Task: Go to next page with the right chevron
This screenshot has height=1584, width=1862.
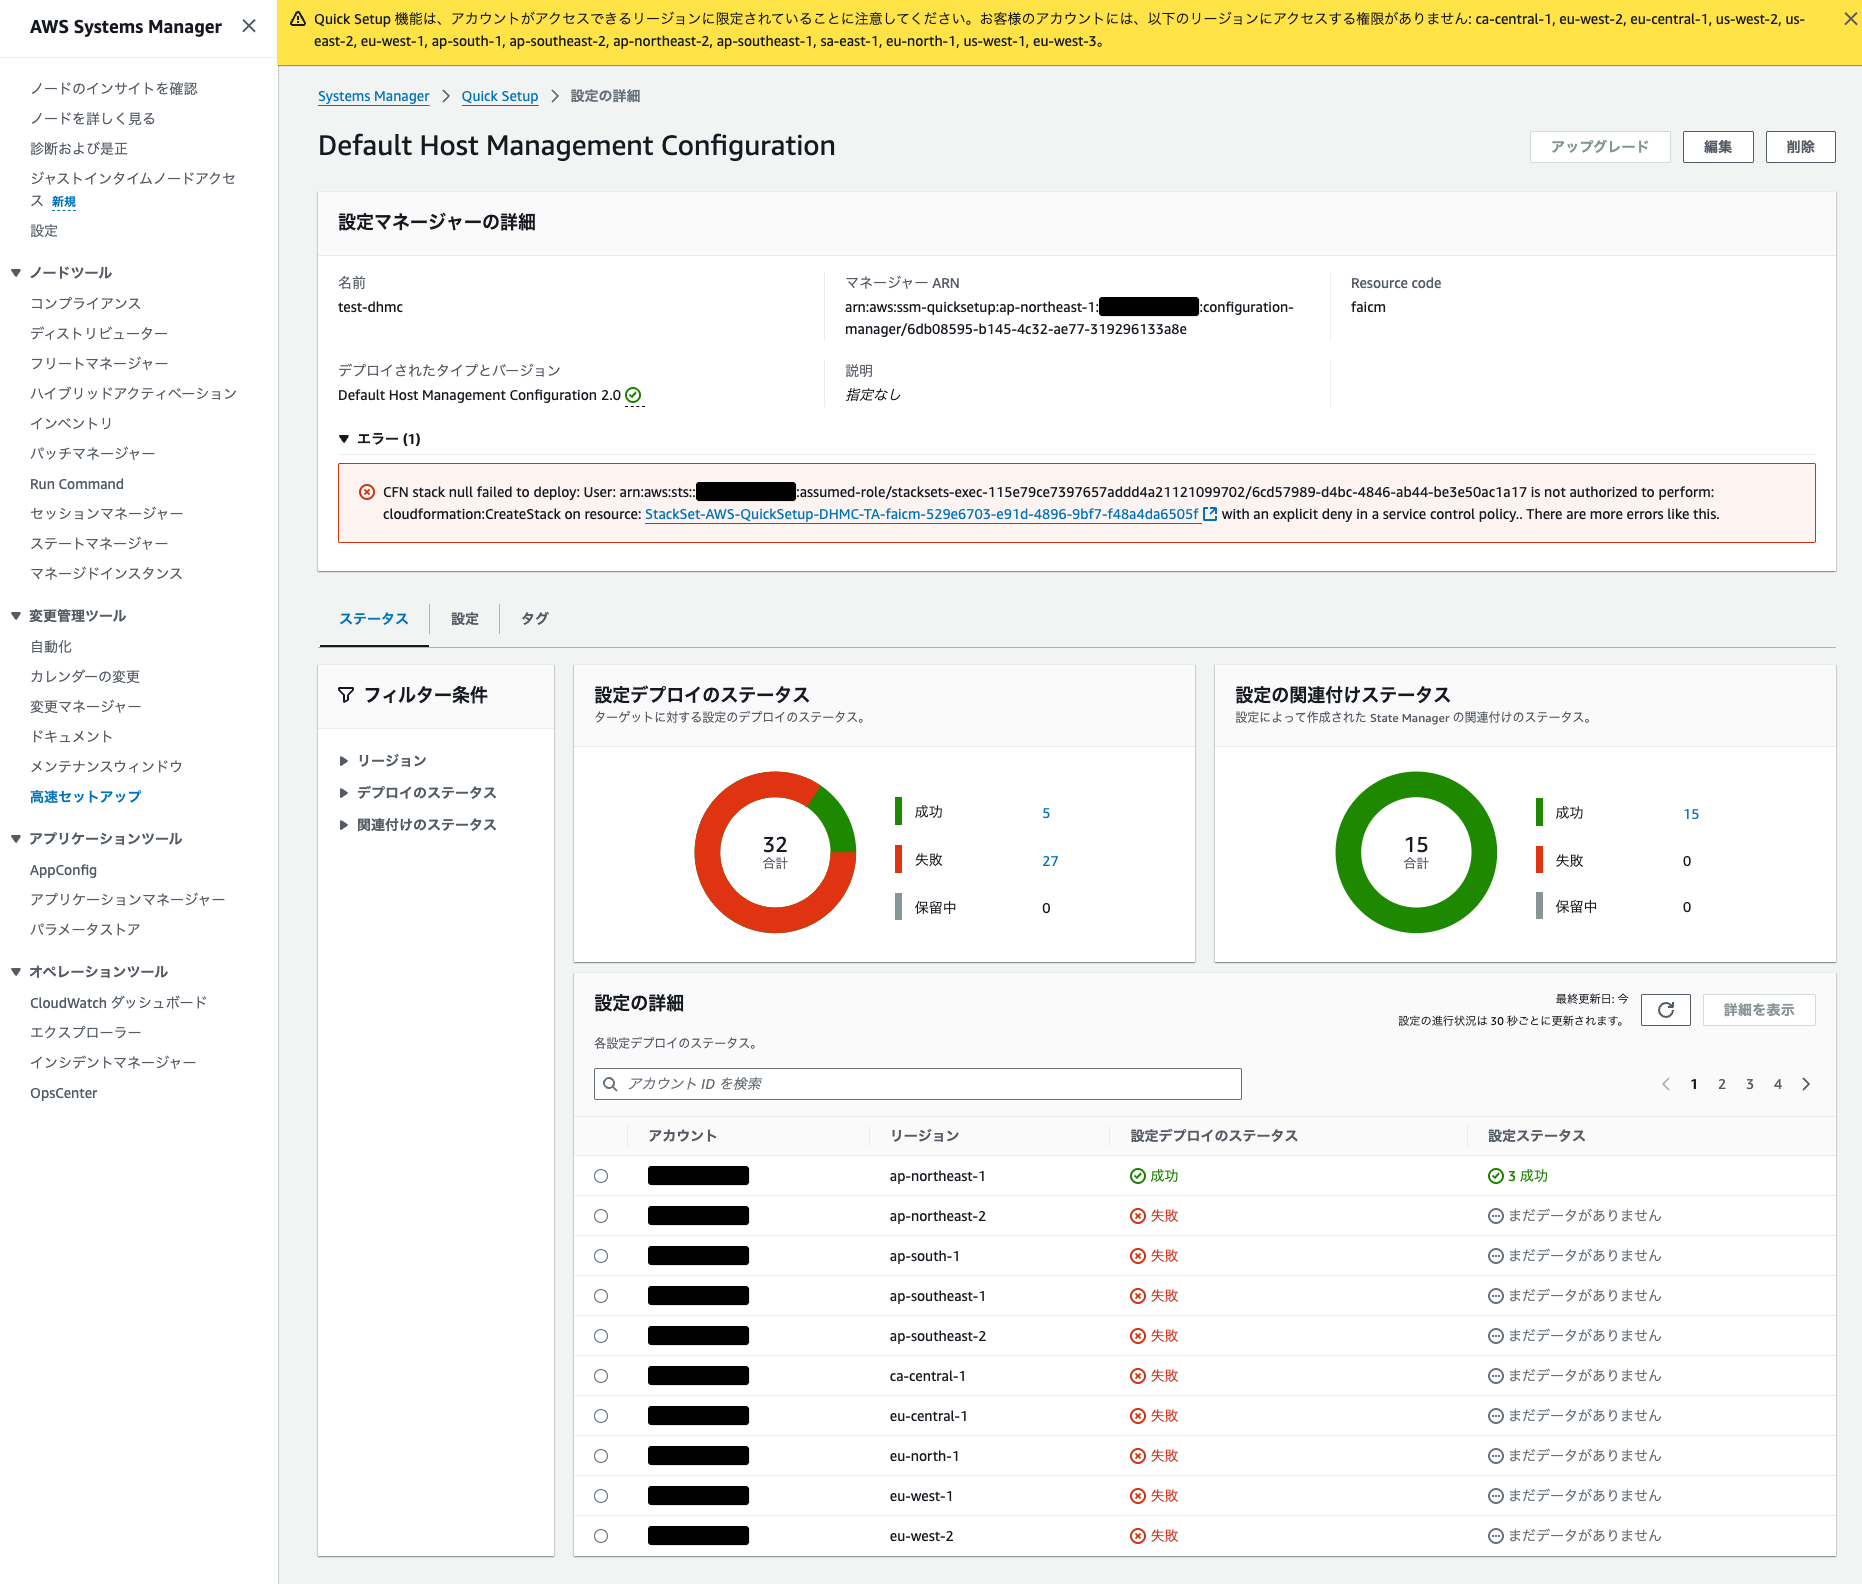Action: click(x=1806, y=1084)
